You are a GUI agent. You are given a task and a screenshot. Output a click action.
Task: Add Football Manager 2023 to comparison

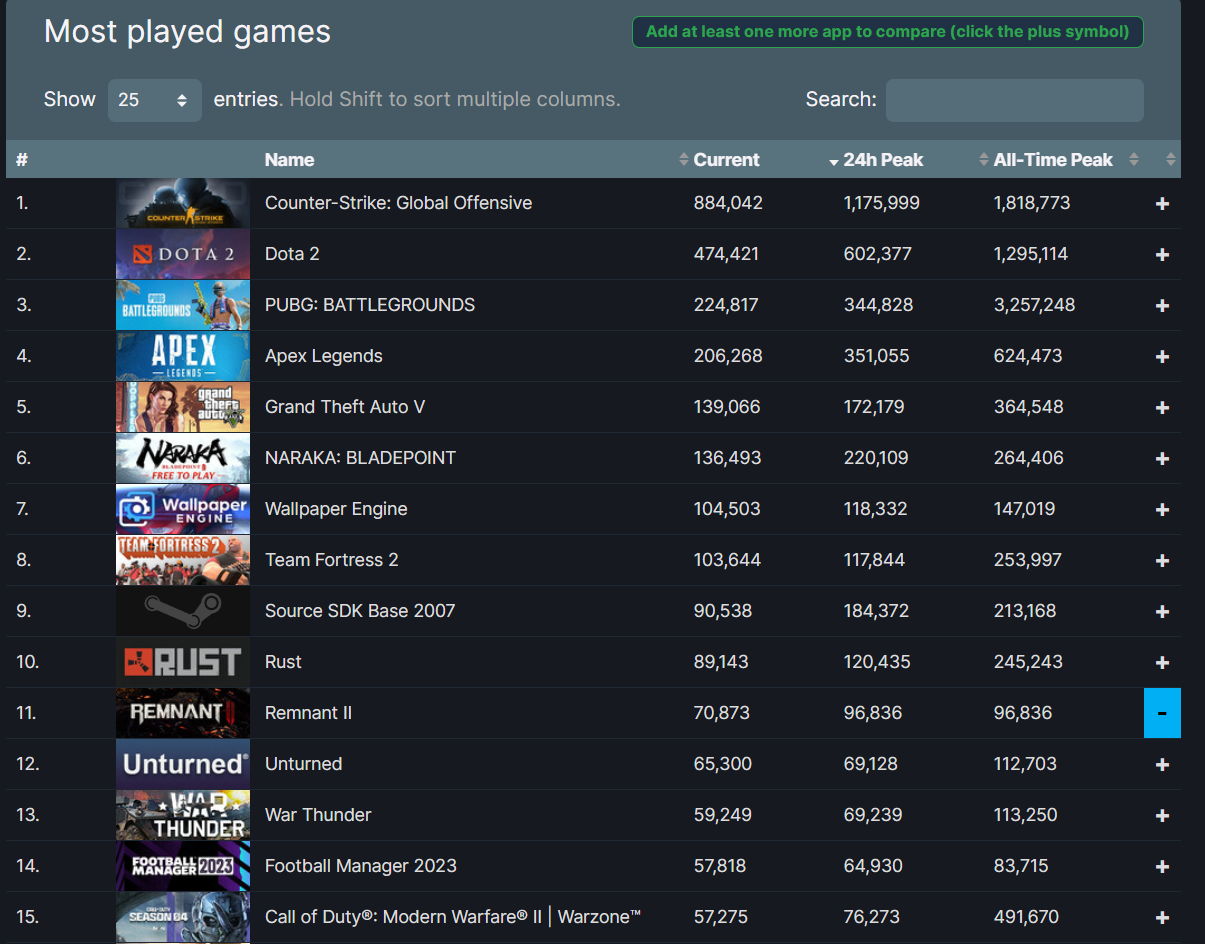[x=1162, y=867]
